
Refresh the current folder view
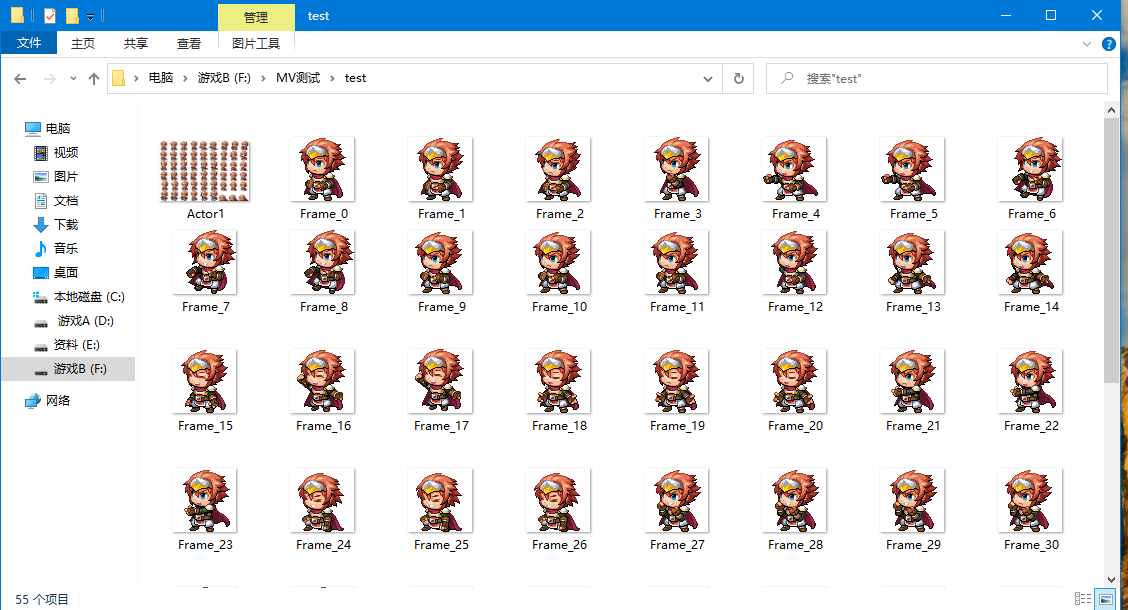pyautogui.click(x=739, y=78)
